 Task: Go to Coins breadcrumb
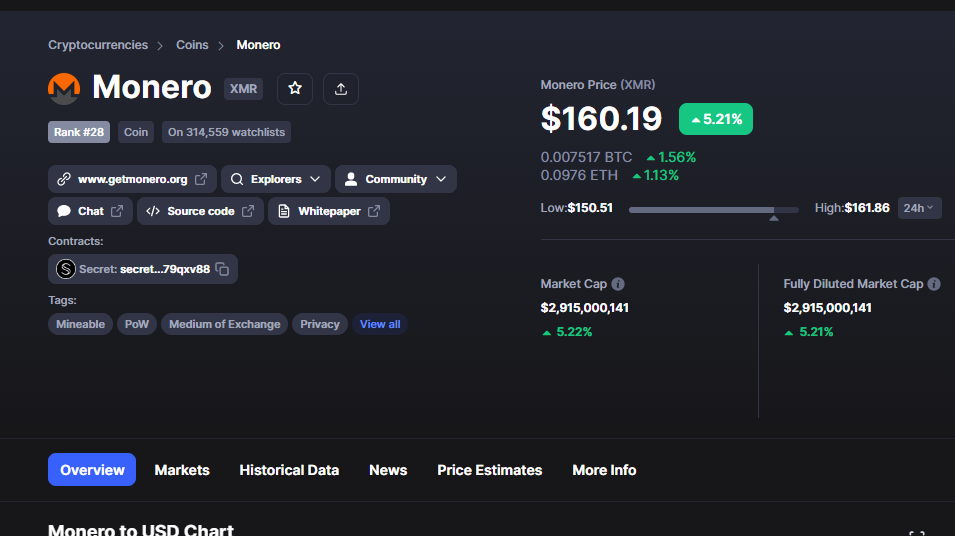coord(192,45)
